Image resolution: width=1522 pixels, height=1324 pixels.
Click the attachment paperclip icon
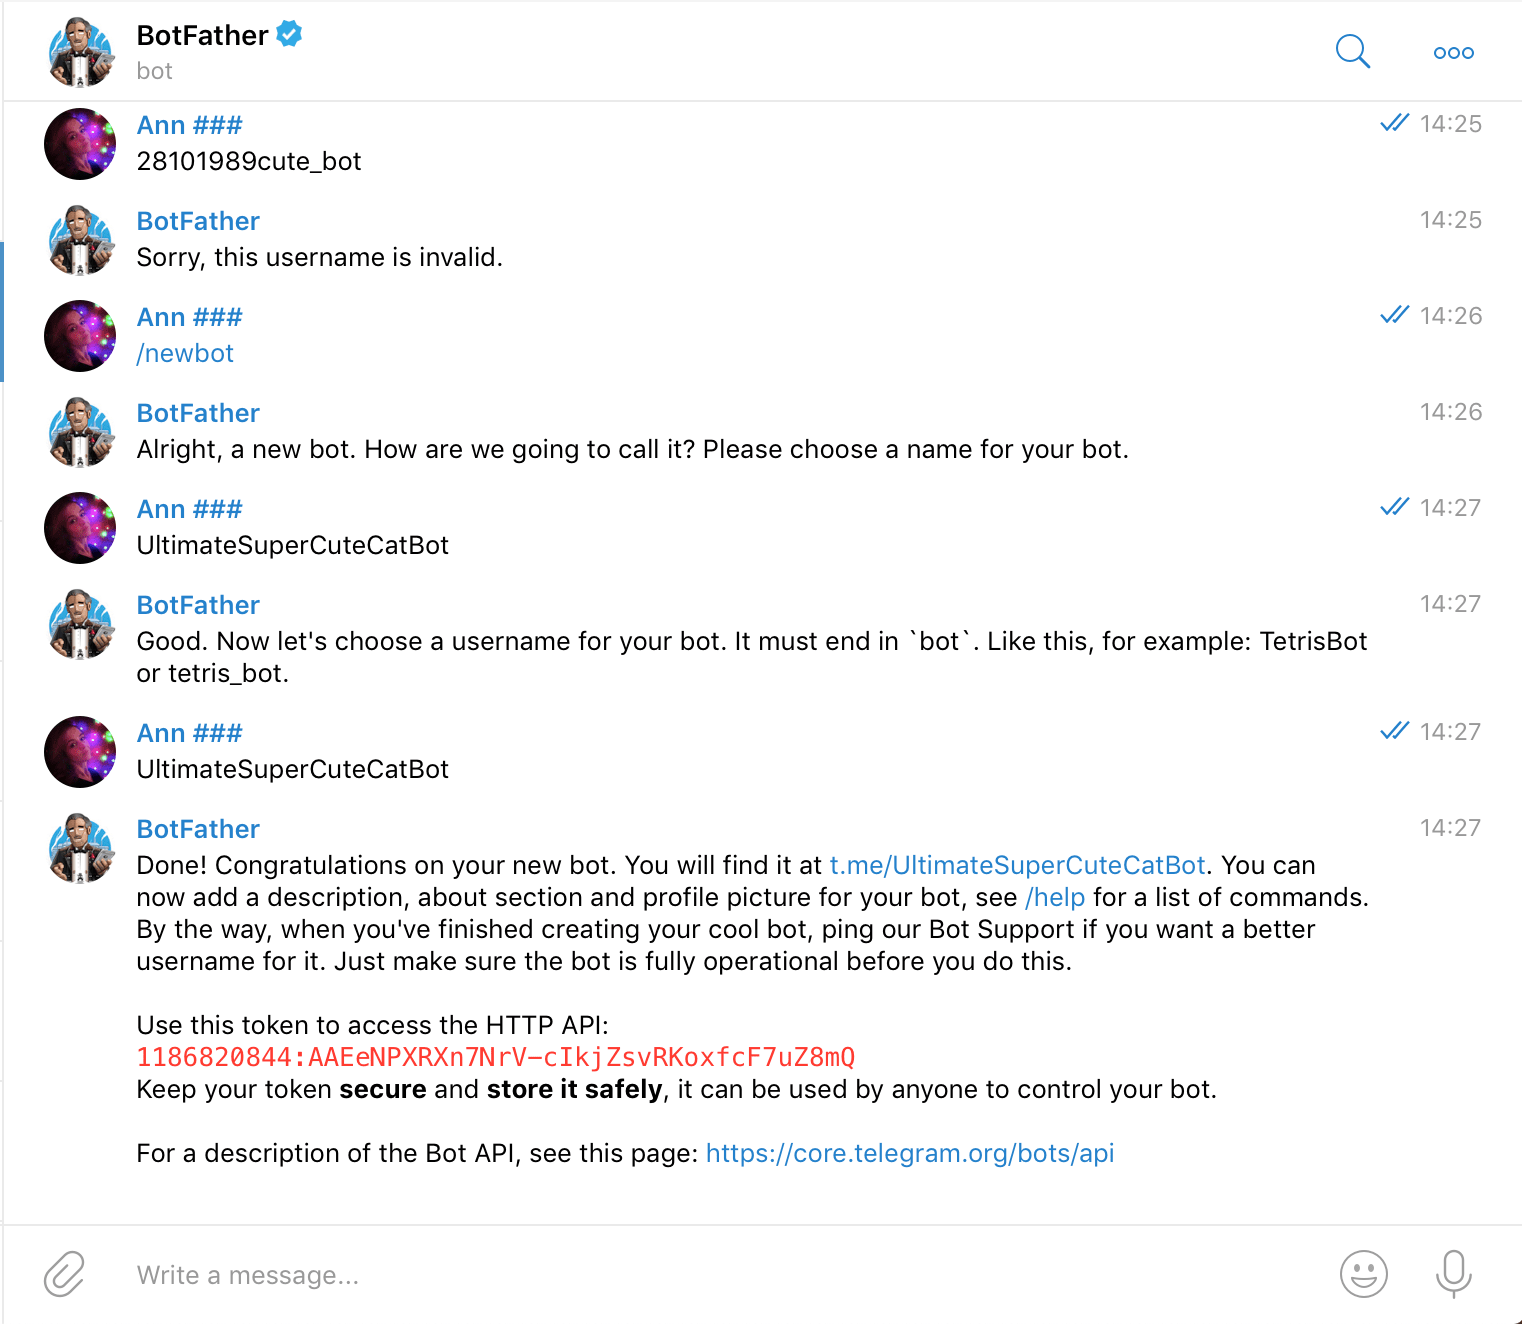click(x=63, y=1275)
